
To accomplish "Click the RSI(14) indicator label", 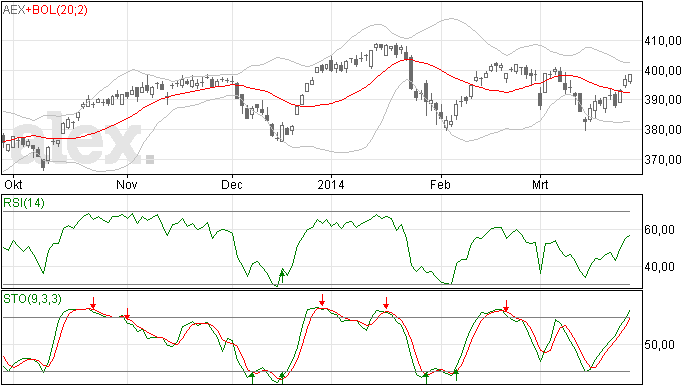I will 24,203.
